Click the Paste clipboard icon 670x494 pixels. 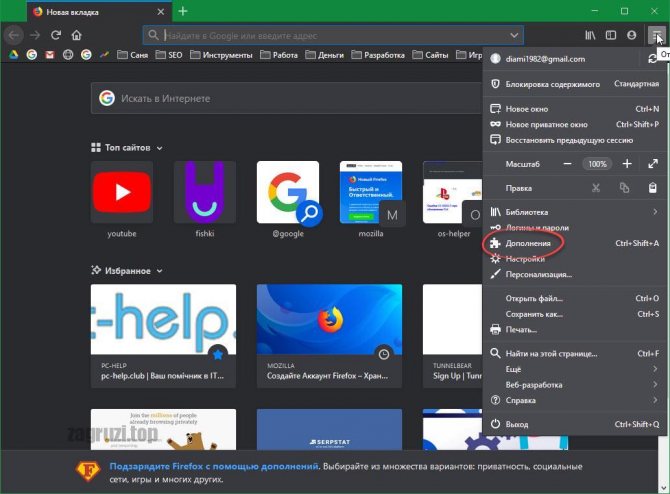pos(652,188)
